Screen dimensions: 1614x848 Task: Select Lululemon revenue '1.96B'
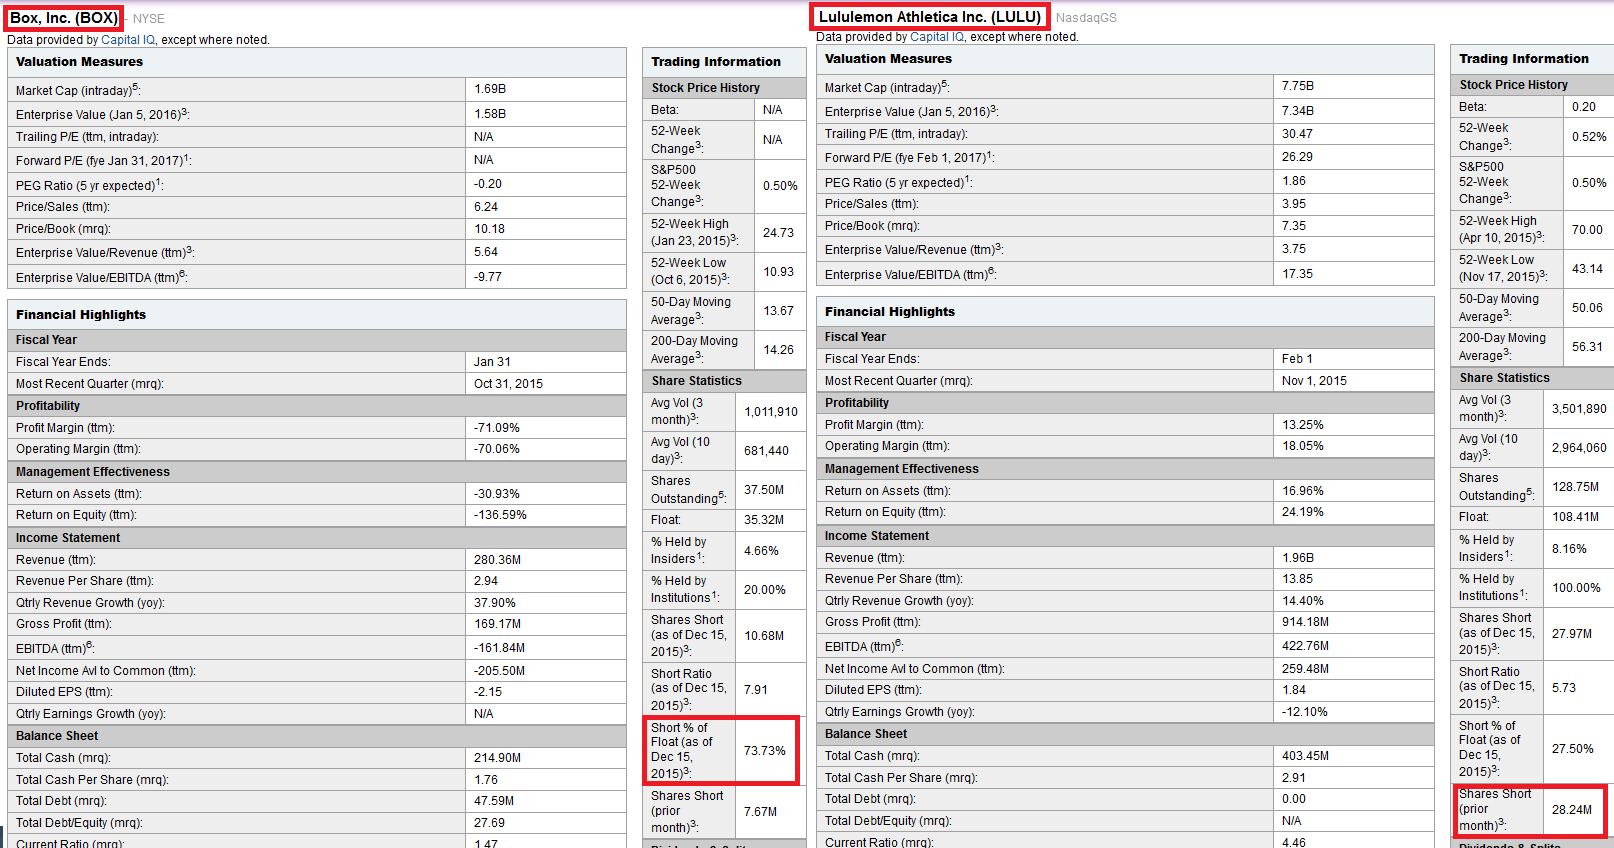point(1298,558)
